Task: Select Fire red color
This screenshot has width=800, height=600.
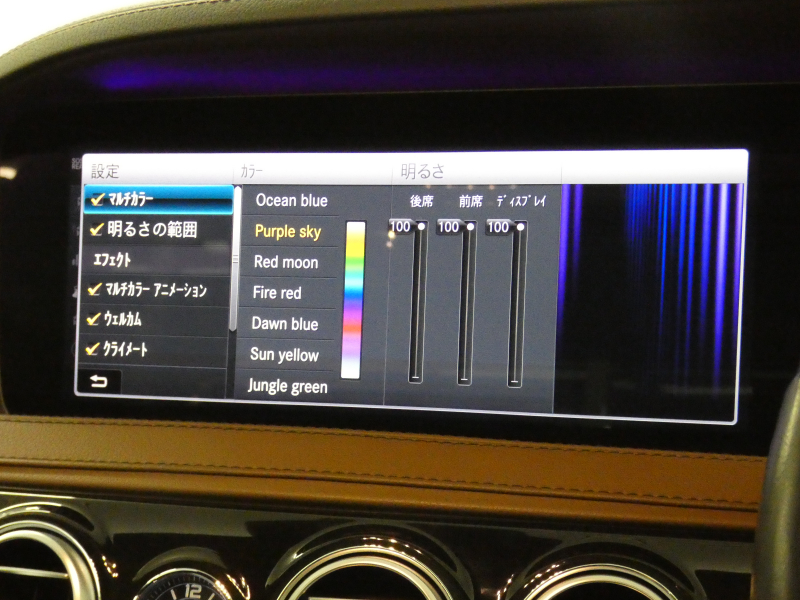Action: tap(278, 293)
